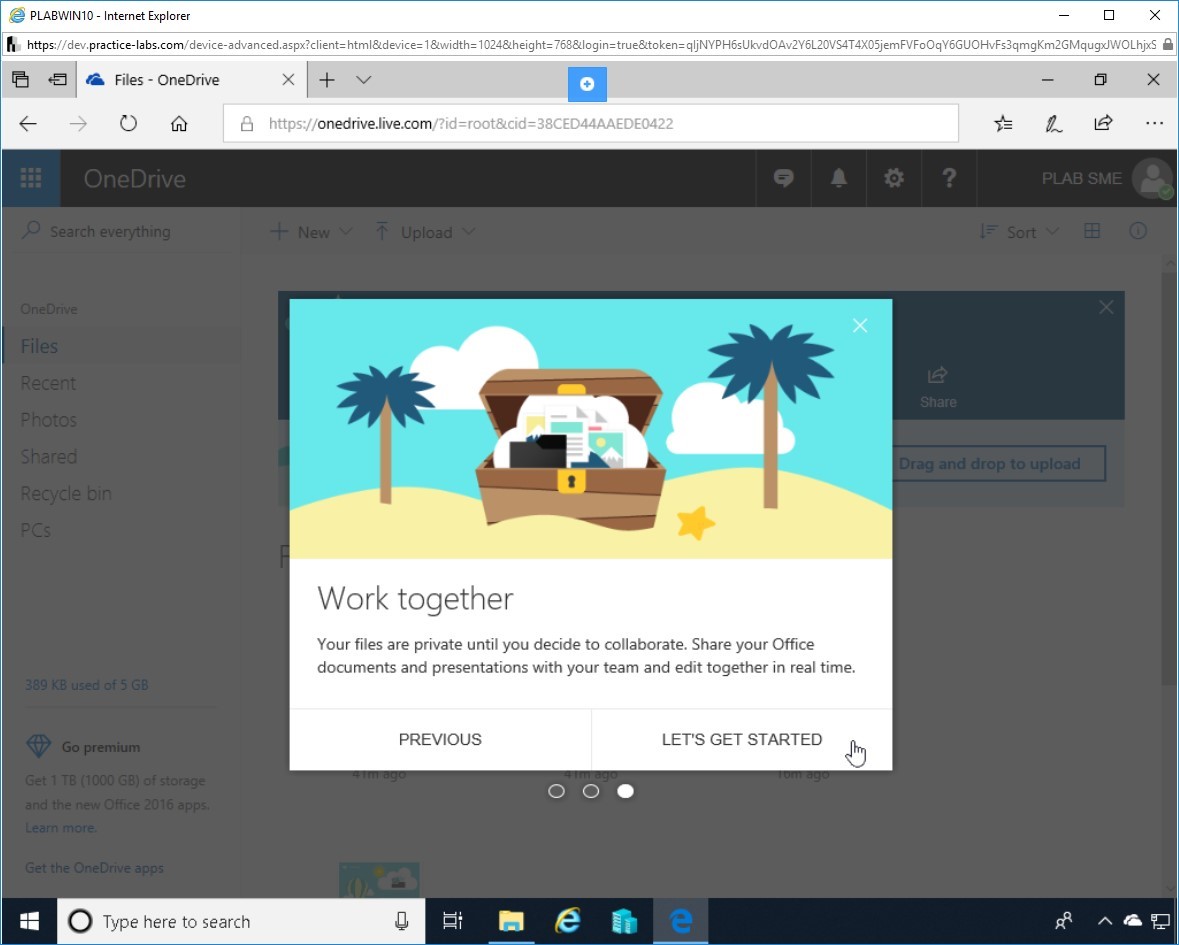Image resolution: width=1179 pixels, height=945 pixels.
Task: Share the page from Edge toolbar
Action: [x=1103, y=124]
